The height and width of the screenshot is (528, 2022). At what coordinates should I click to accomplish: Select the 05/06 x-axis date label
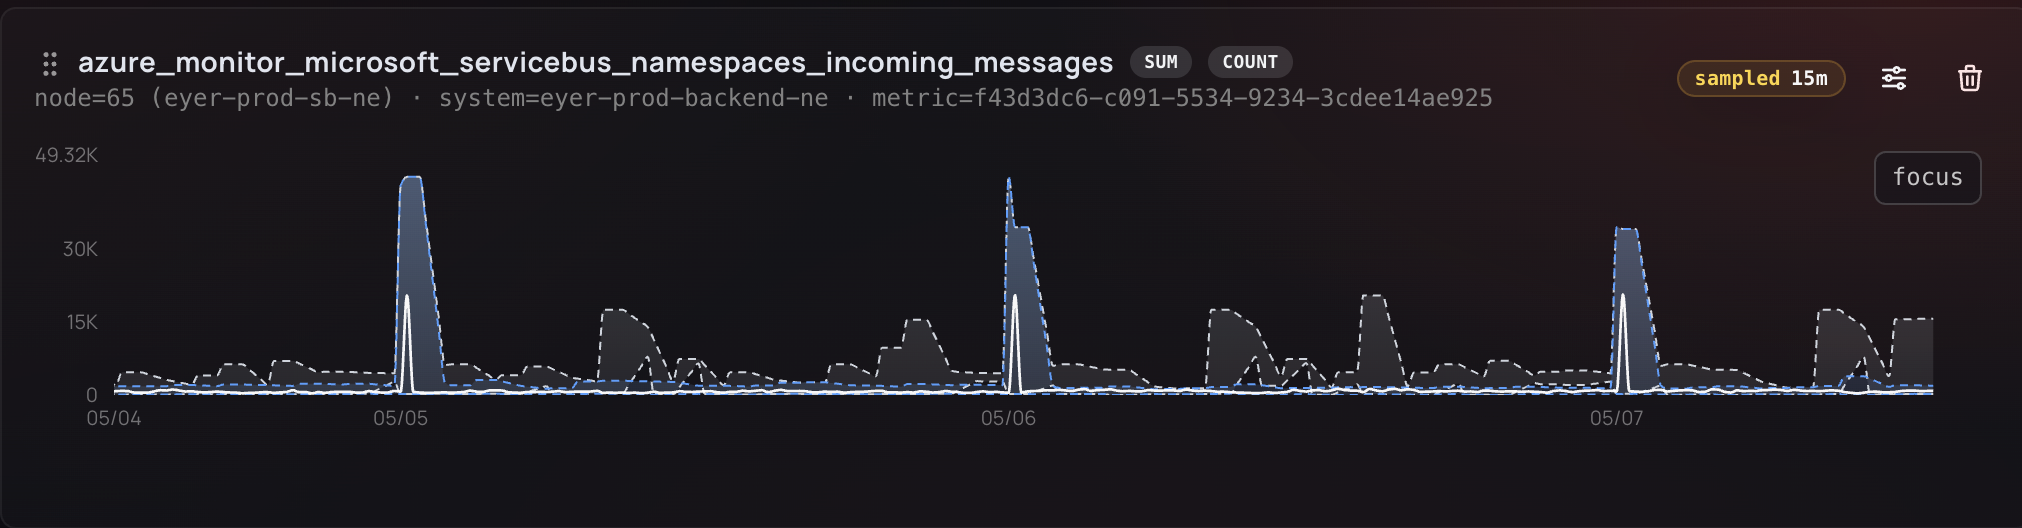point(1008,418)
